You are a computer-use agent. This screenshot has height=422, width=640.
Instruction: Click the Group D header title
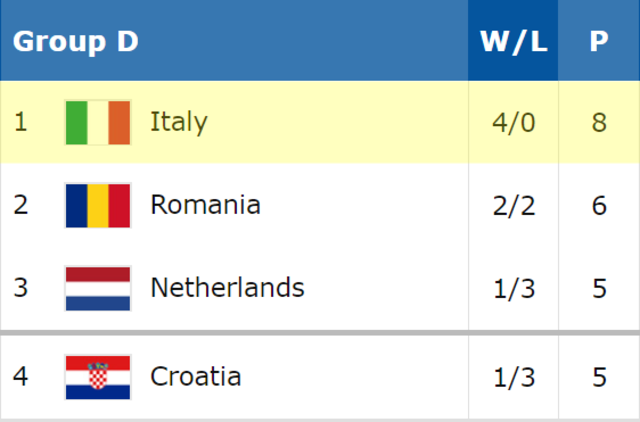[x=76, y=41]
